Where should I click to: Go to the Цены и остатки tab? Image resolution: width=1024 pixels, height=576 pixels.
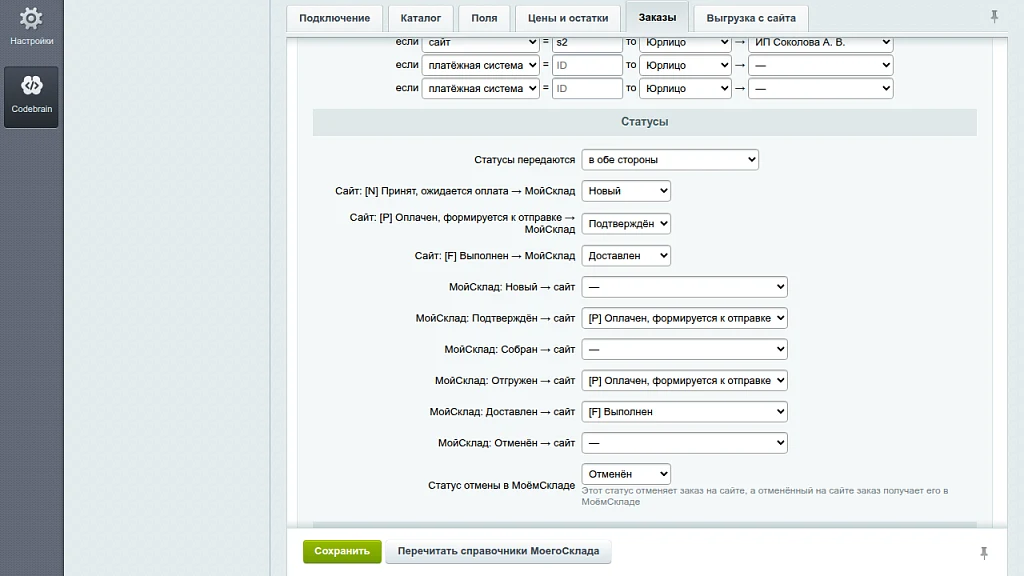(568, 18)
